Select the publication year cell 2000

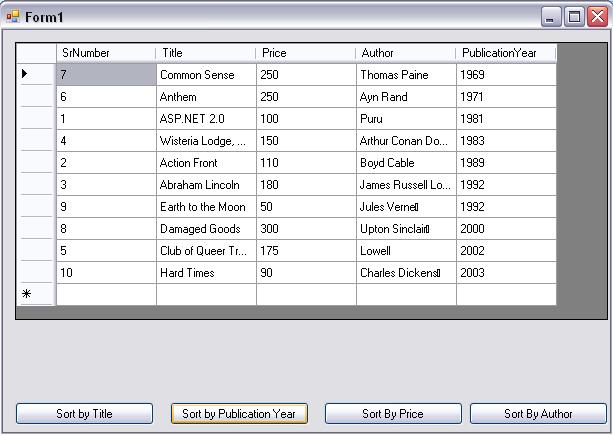click(507, 229)
